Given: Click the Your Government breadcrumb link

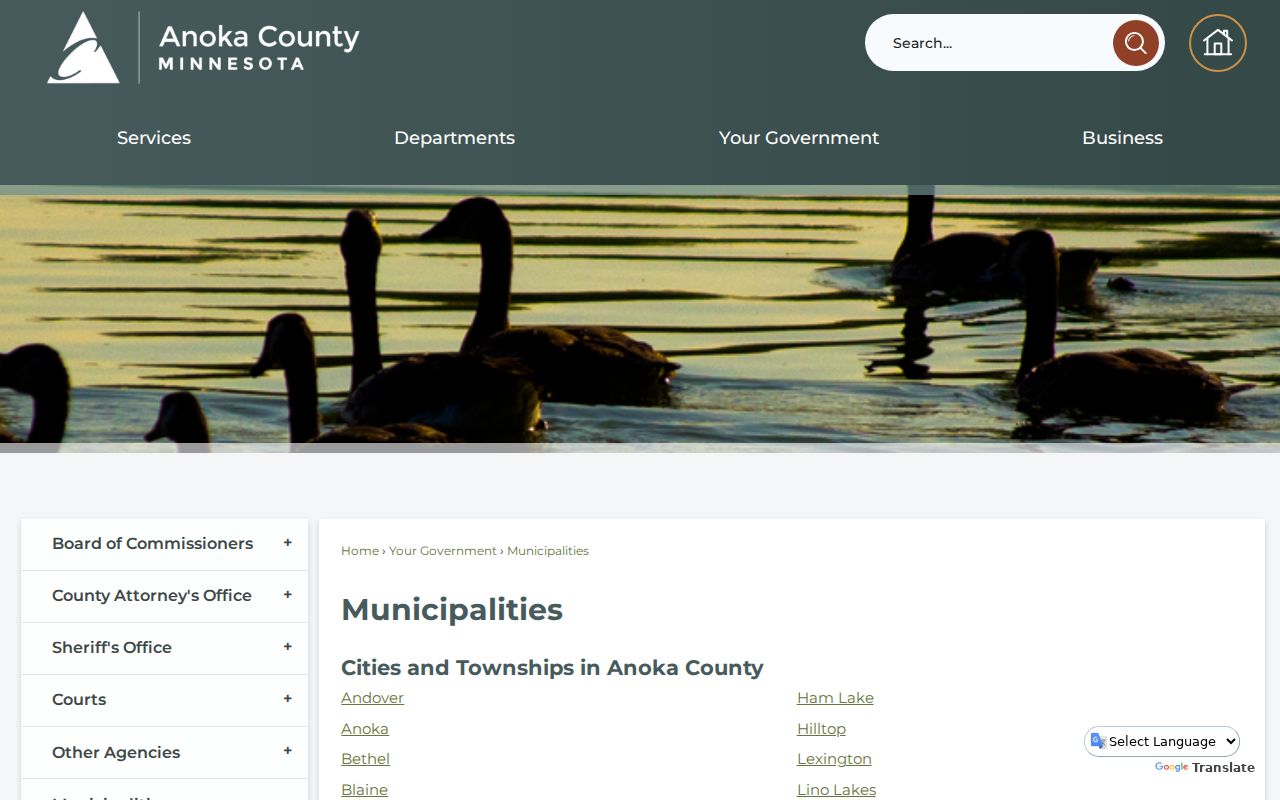Looking at the screenshot, I should click(x=443, y=551).
